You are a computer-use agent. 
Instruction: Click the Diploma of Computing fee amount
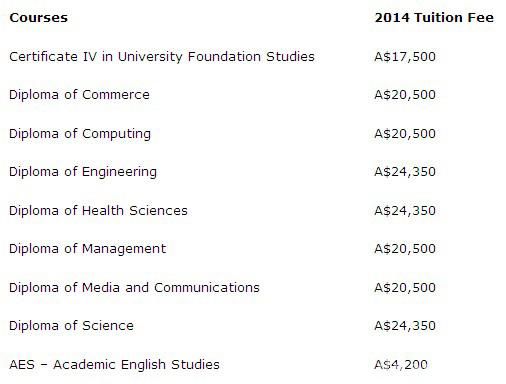[x=405, y=134]
